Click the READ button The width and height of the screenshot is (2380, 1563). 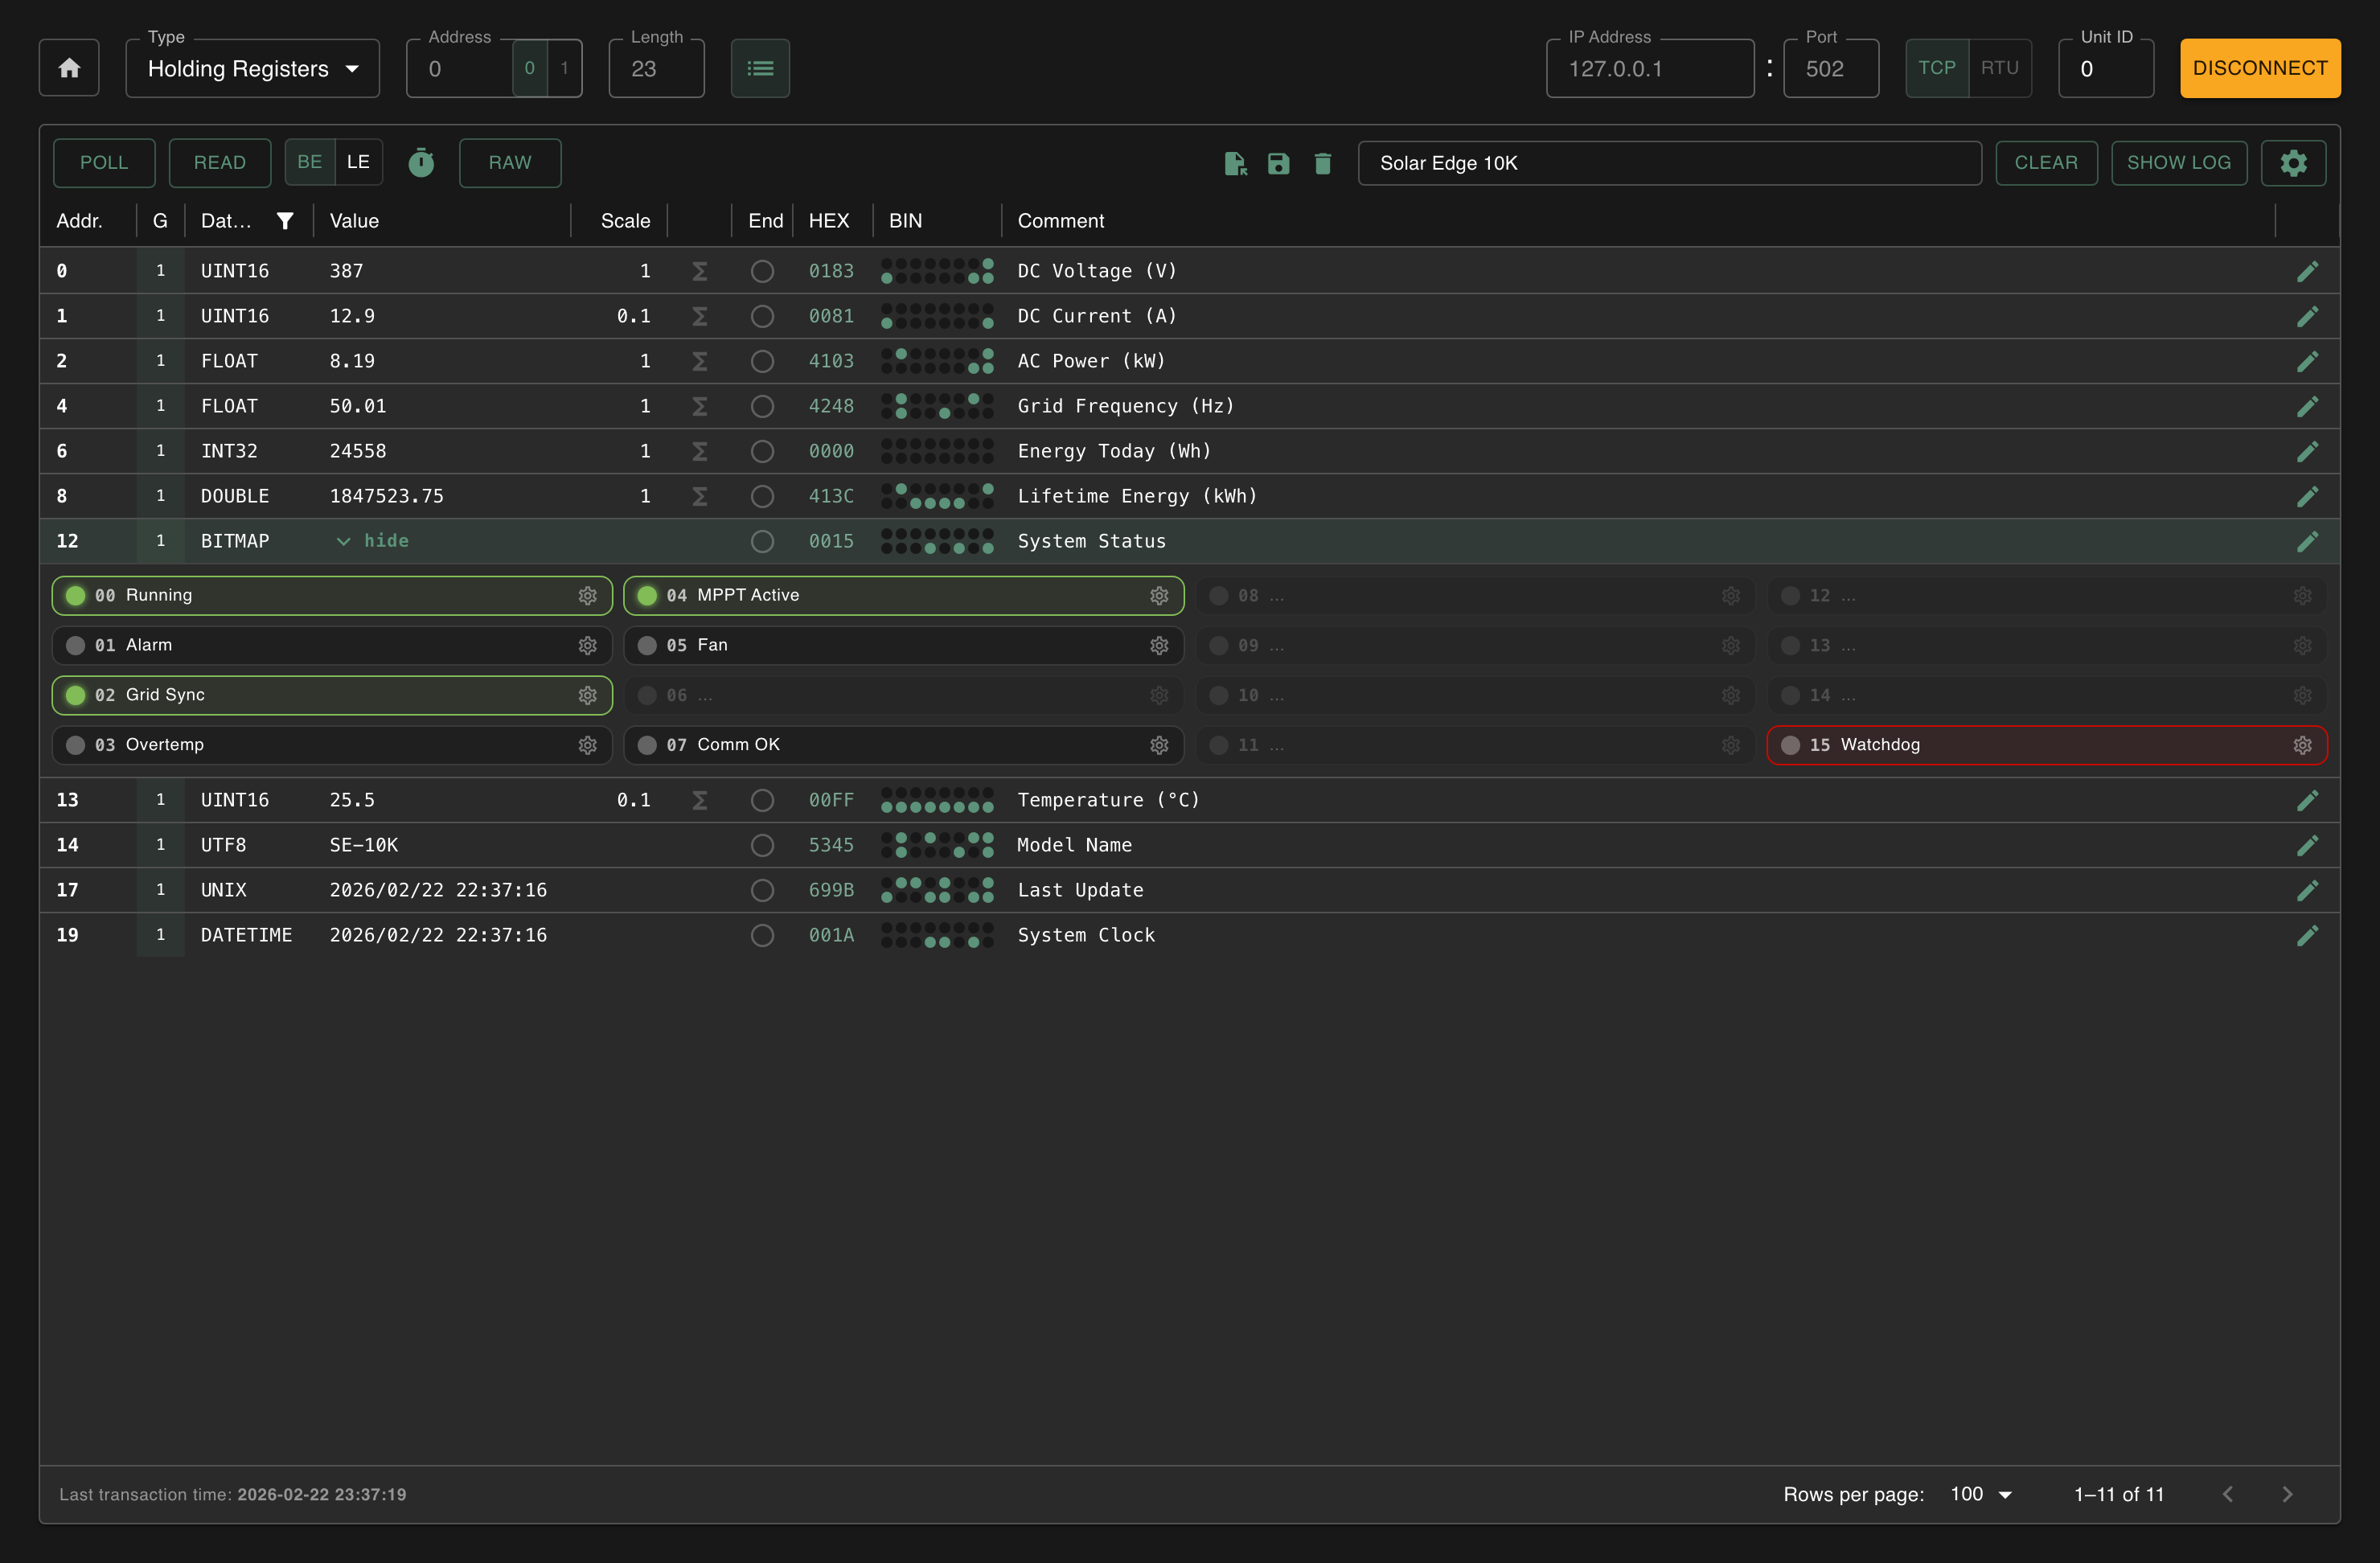click(219, 162)
